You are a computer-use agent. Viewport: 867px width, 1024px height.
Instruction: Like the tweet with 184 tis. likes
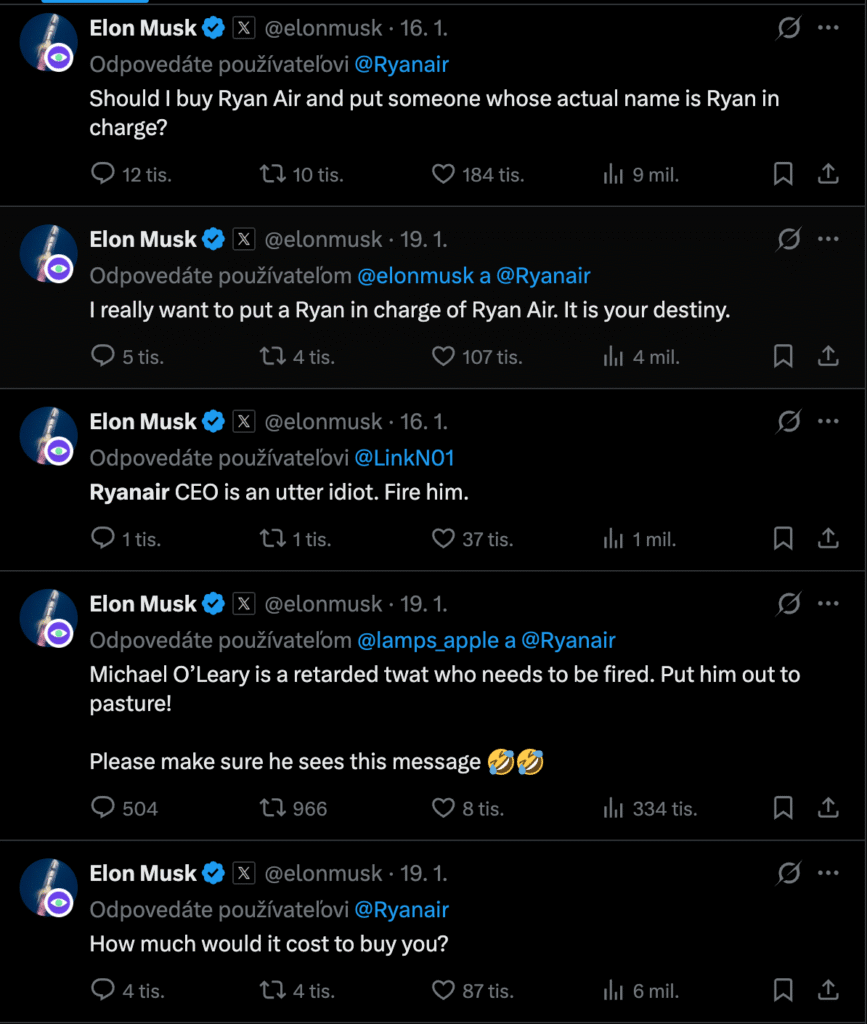click(443, 174)
